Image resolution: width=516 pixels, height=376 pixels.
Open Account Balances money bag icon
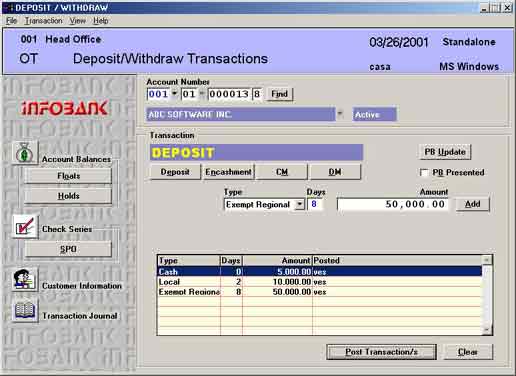point(25,153)
